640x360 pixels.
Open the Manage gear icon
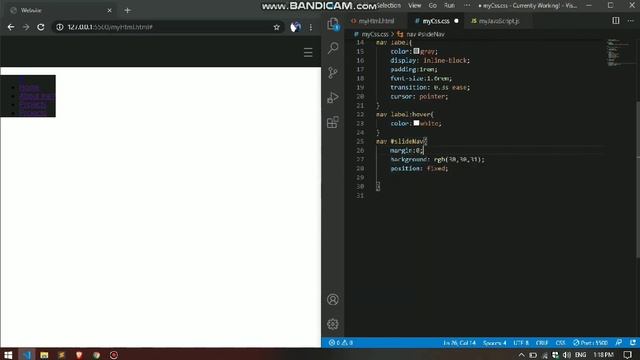point(333,324)
